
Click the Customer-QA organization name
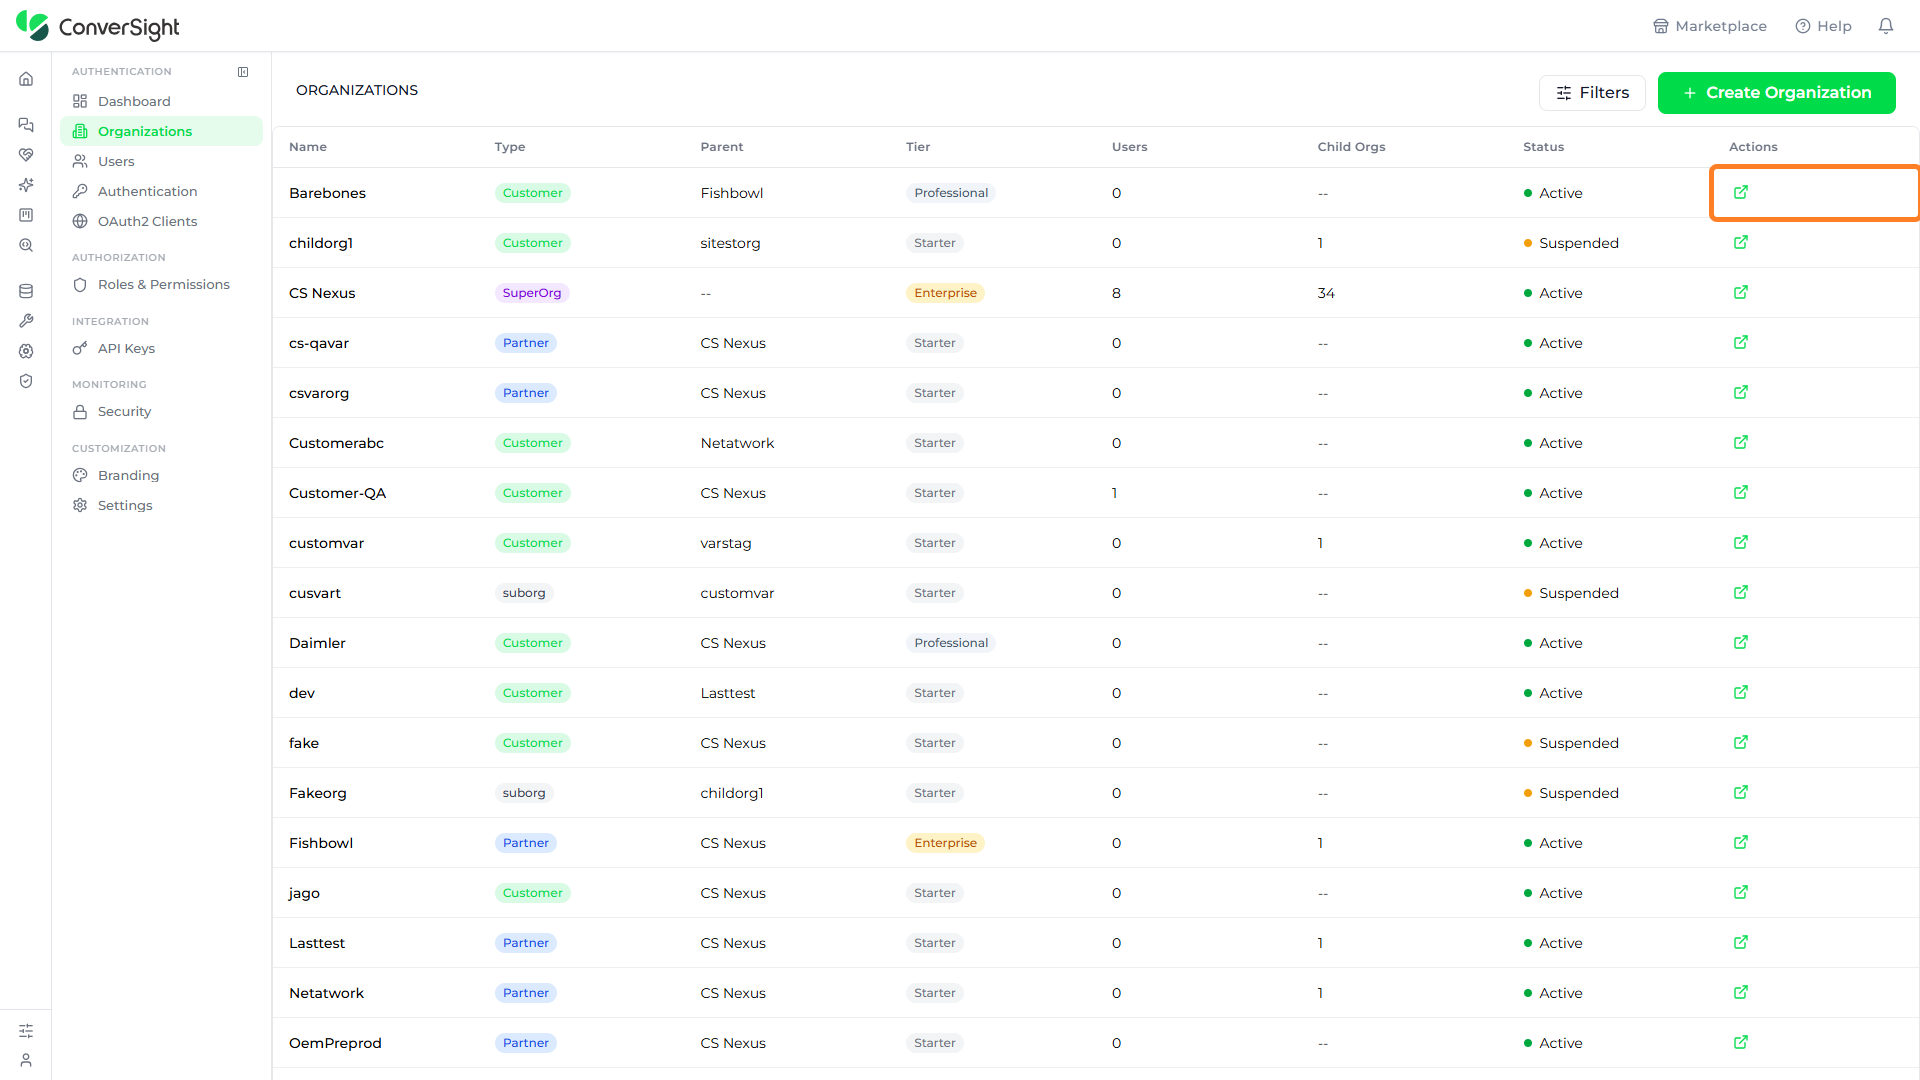tap(337, 493)
